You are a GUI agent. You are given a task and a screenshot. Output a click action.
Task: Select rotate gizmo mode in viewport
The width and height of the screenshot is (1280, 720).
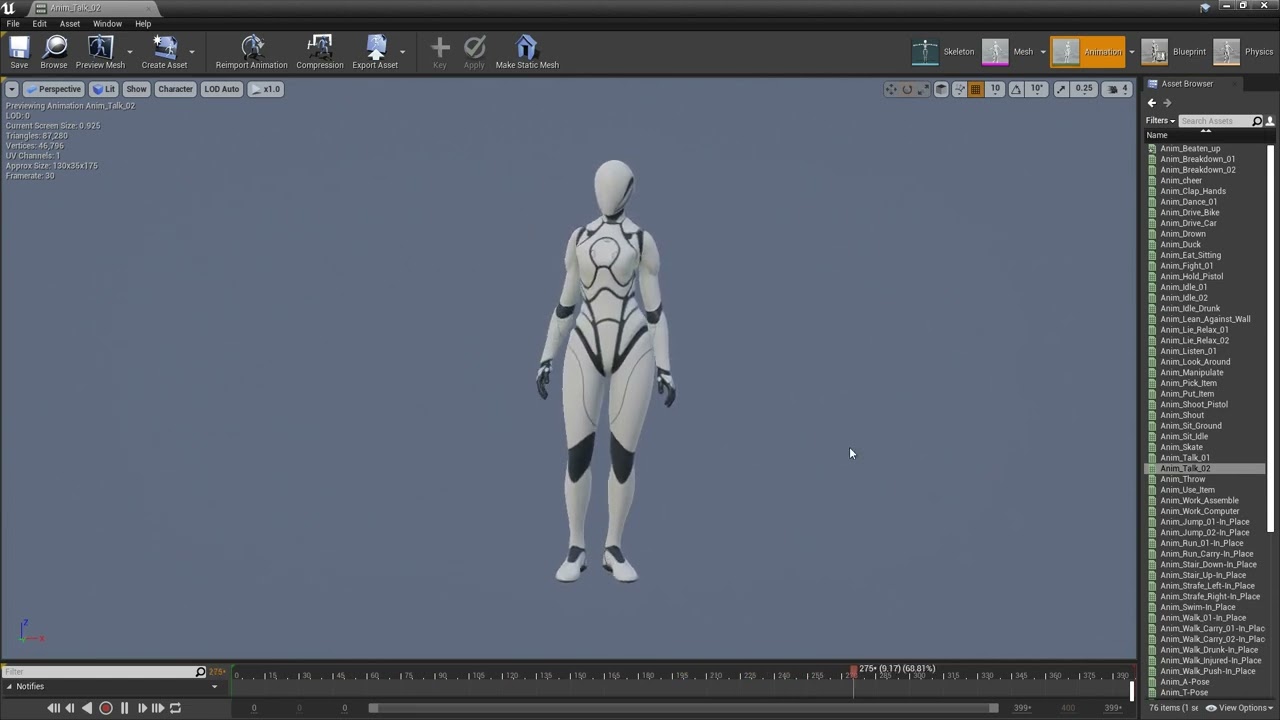(907, 89)
